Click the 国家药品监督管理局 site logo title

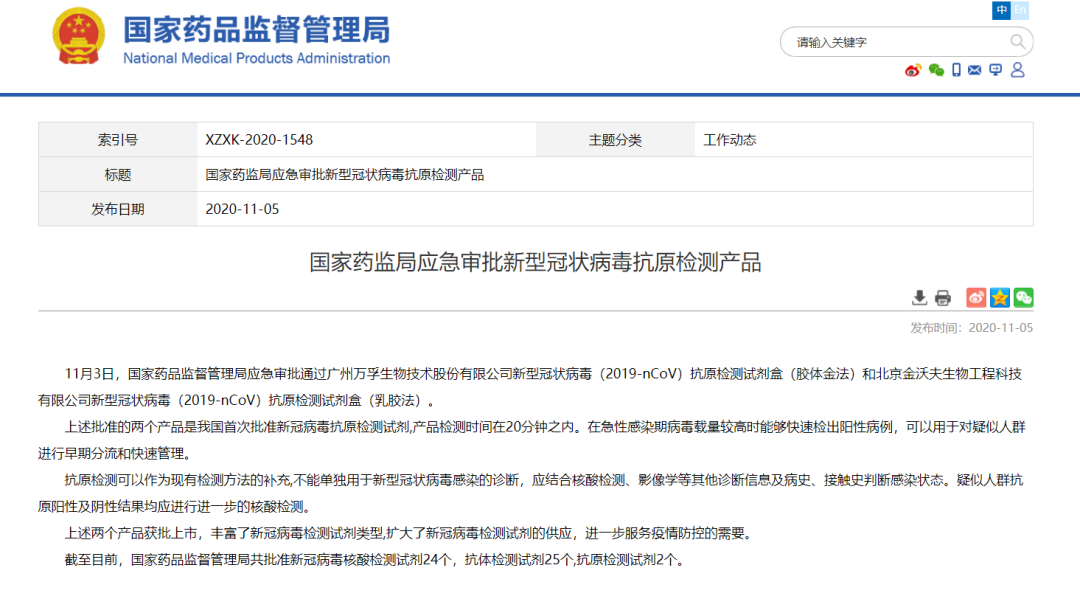[256, 30]
